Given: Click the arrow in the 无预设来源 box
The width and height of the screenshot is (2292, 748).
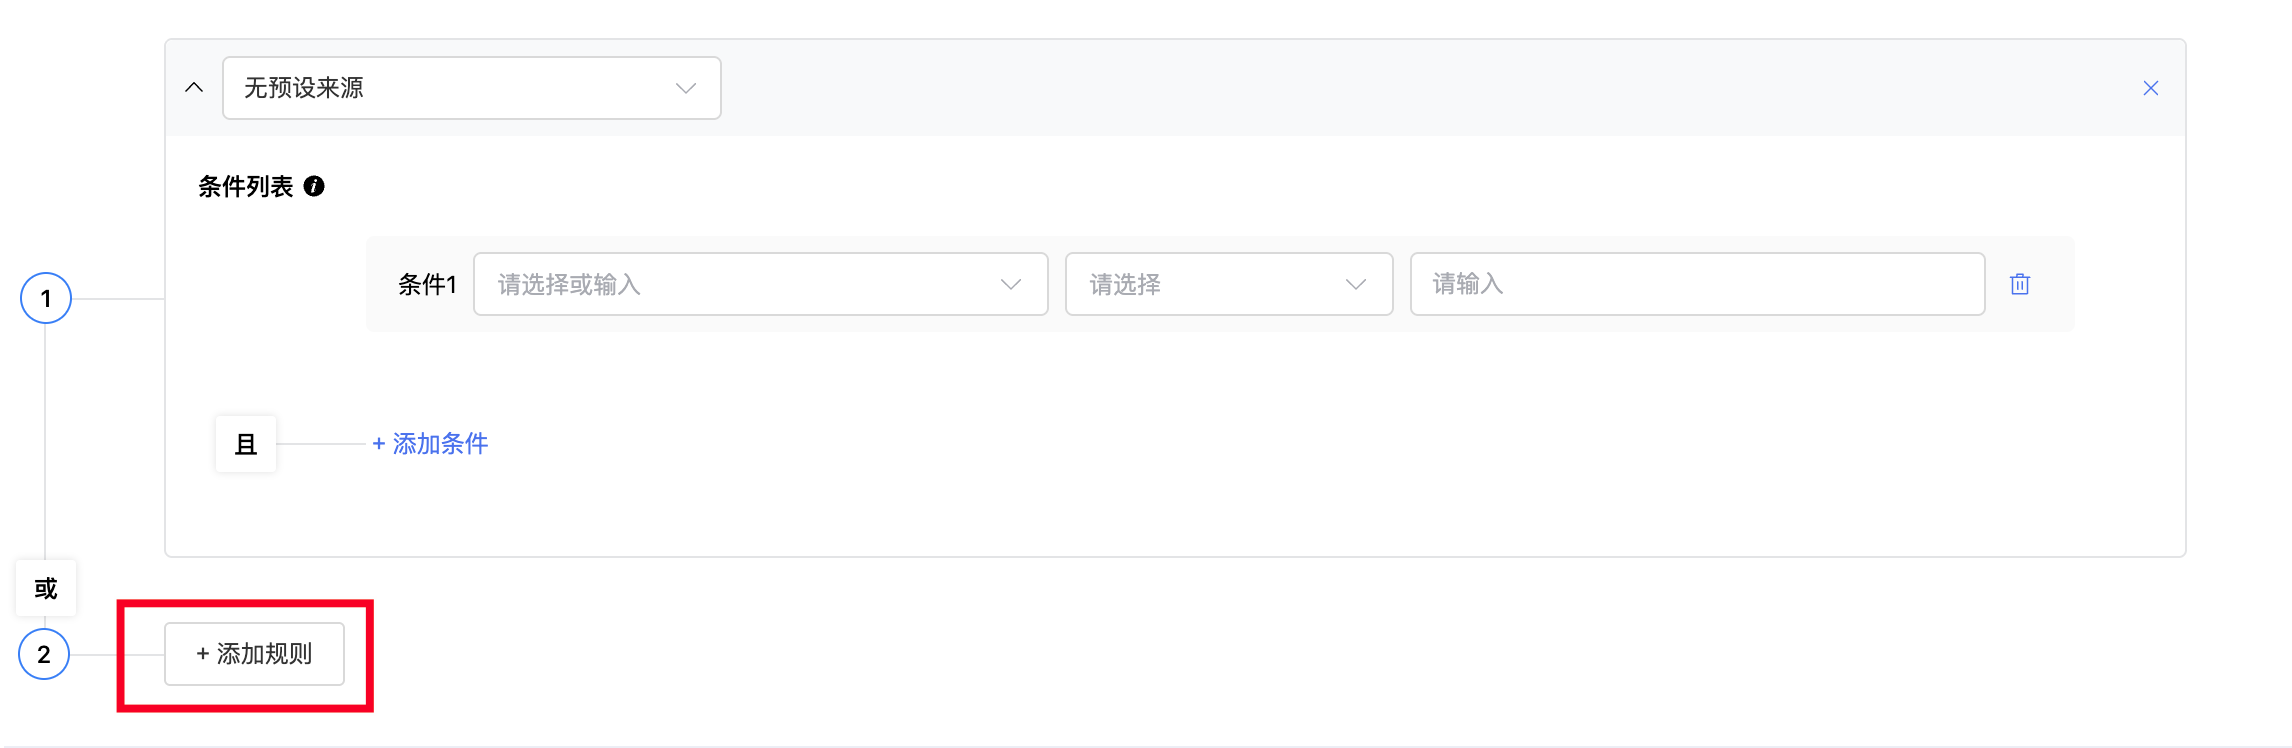Looking at the screenshot, I should (686, 88).
